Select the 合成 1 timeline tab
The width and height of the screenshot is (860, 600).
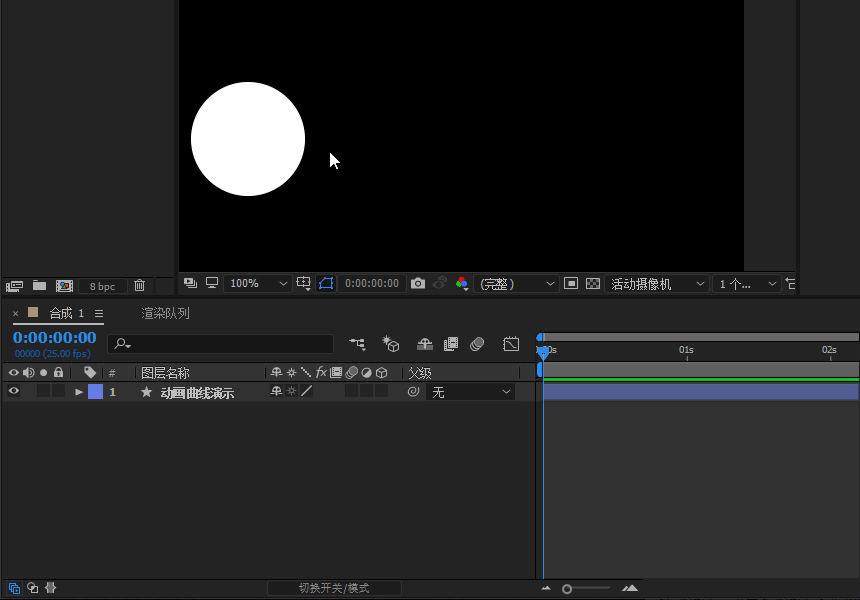pos(66,313)
